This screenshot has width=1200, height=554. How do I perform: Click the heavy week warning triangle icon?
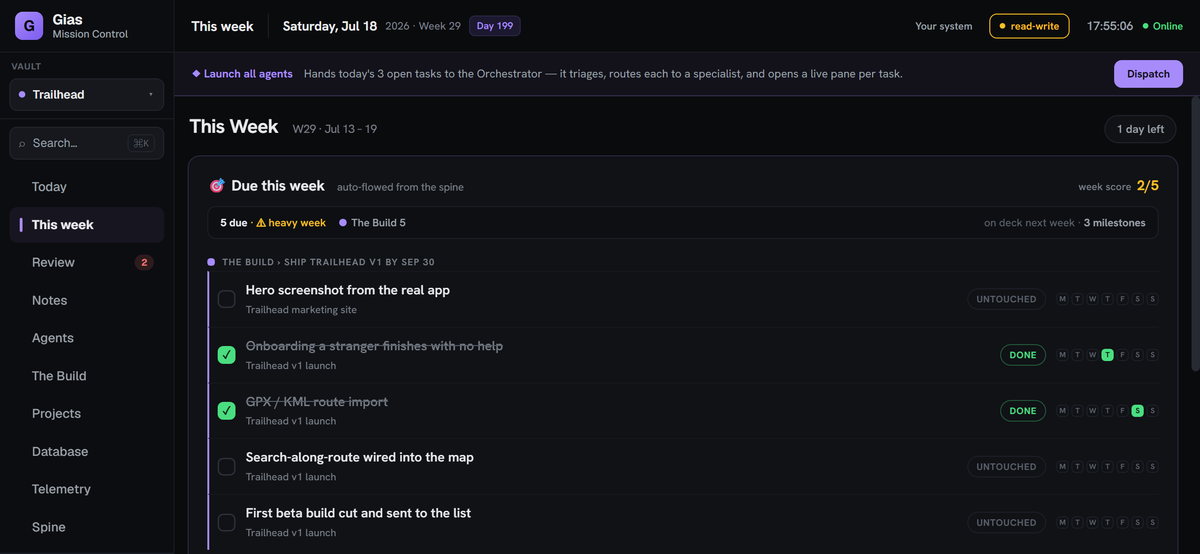pos(261,223)
